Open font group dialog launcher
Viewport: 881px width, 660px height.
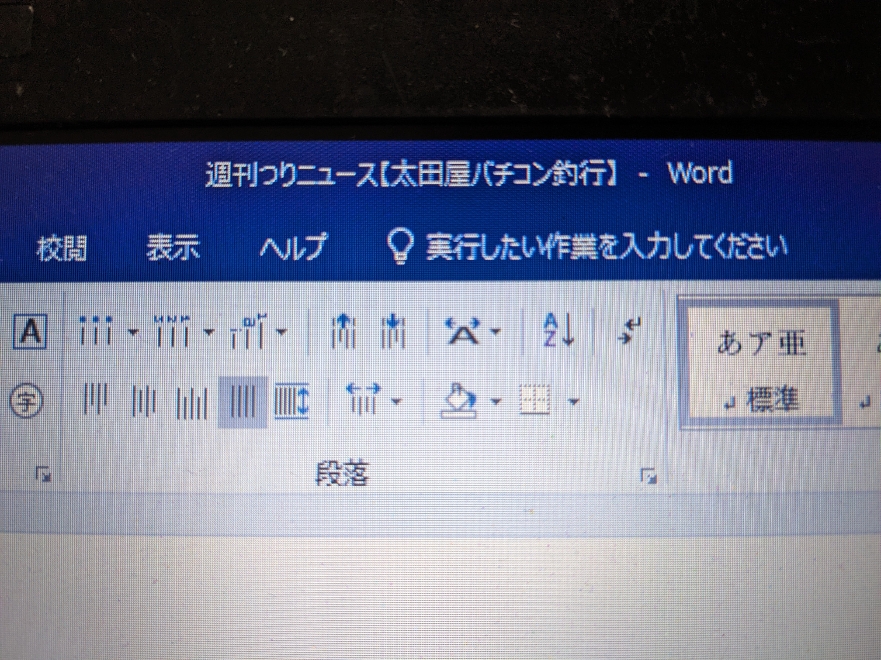coord(43,475)
